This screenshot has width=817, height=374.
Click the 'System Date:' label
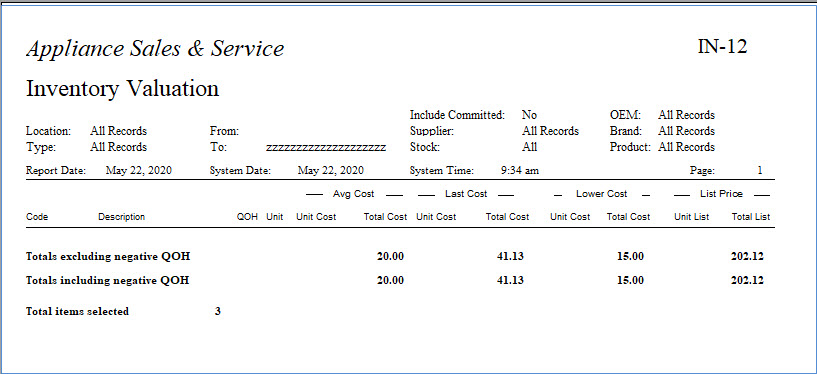tap(240, 170)
